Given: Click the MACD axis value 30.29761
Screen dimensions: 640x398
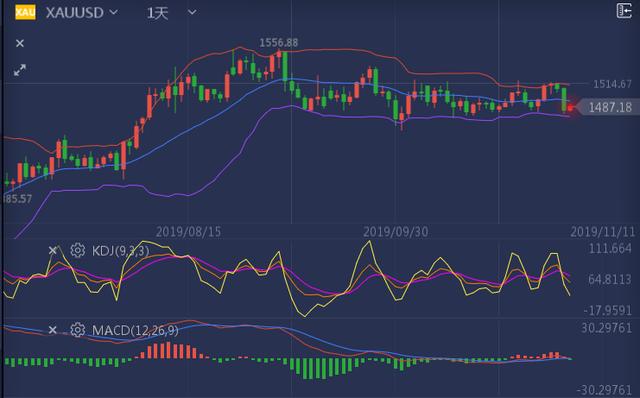Looking at the screenshot, I should [x=607, y=328].
